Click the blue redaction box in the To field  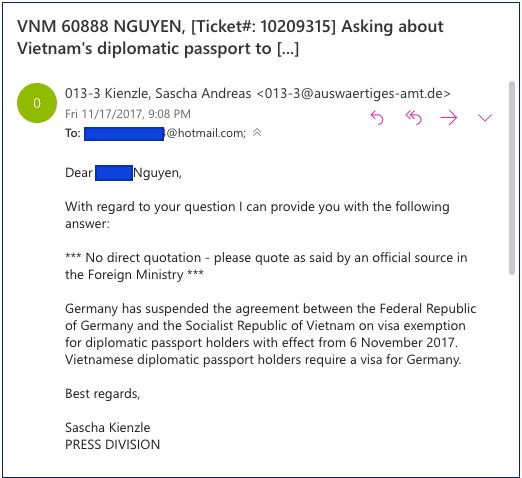[124, 134]
